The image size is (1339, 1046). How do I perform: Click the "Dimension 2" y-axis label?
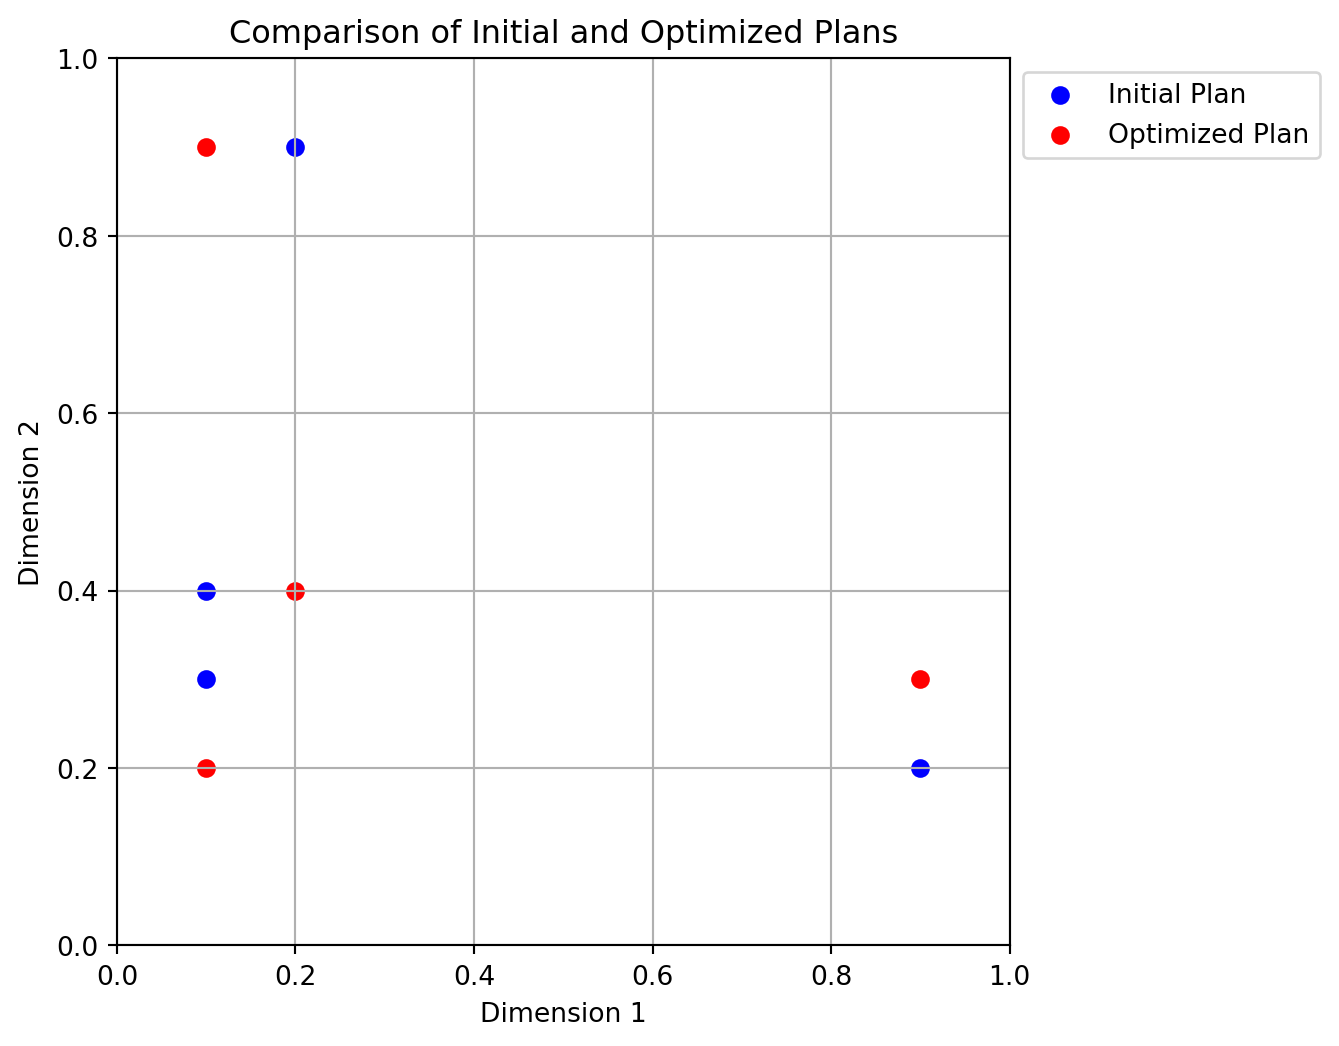tap(30, 502)
